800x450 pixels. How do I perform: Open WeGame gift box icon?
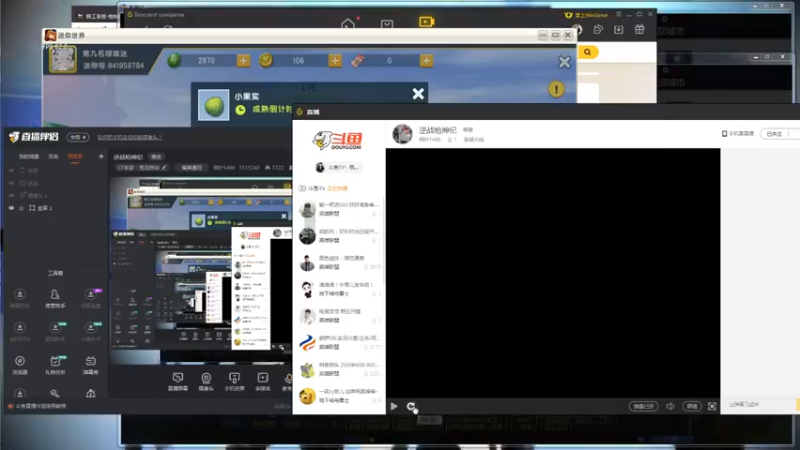point(639,30)
